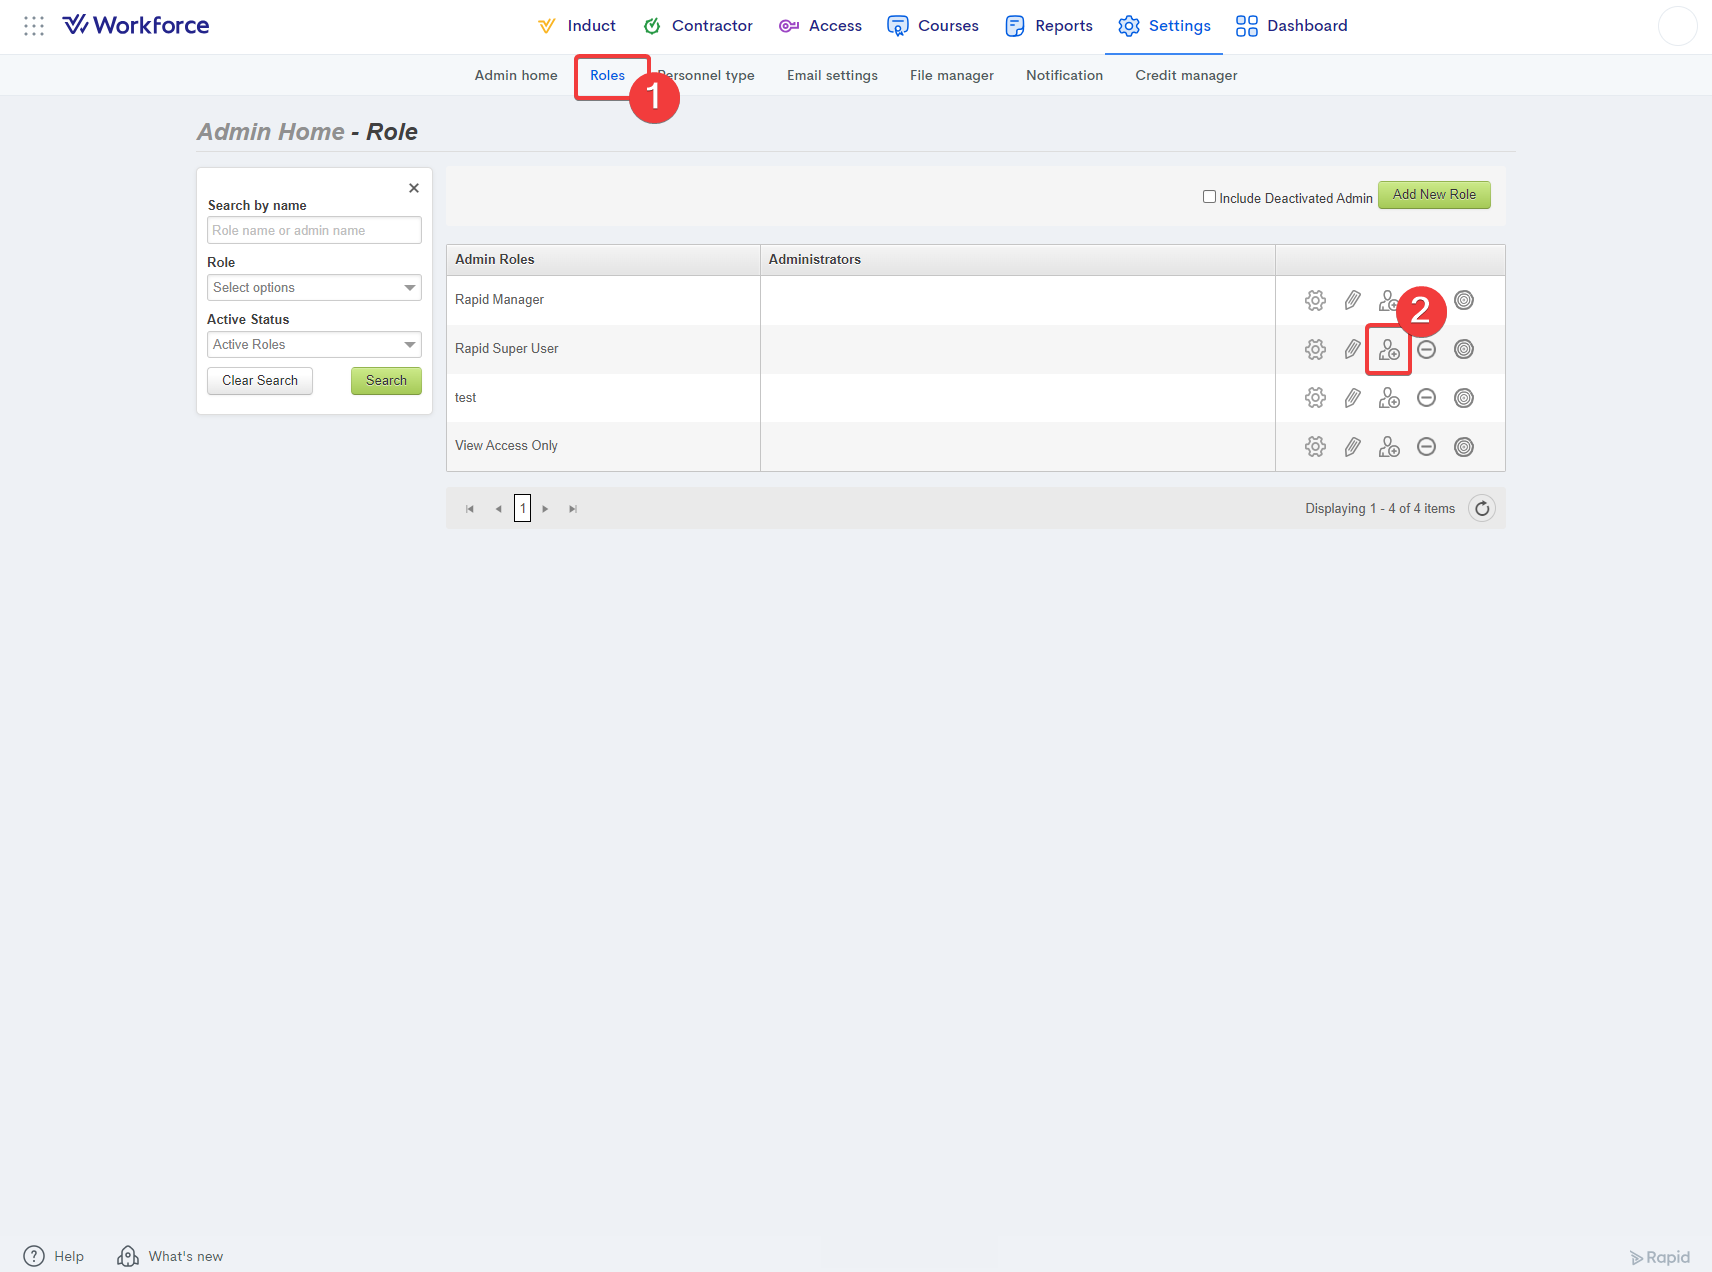Click add administrator icon for View Access Only
This screenshot has width=1712, height=1272.
coord(1388,447)
